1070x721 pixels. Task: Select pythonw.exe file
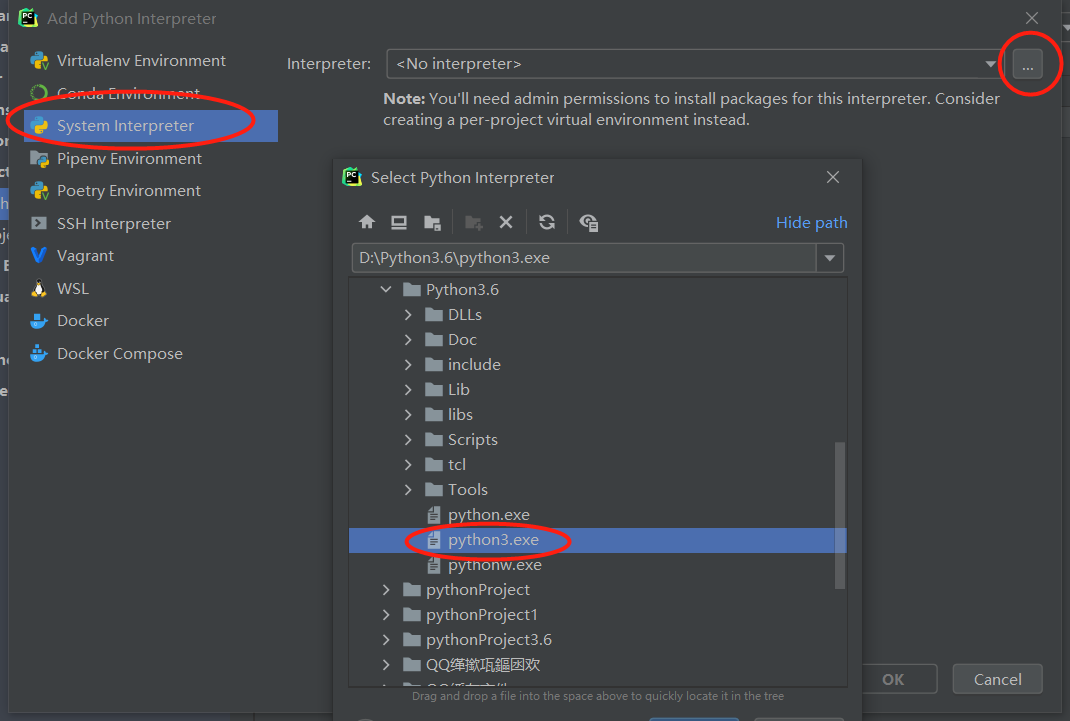click(x=494, y=565)
